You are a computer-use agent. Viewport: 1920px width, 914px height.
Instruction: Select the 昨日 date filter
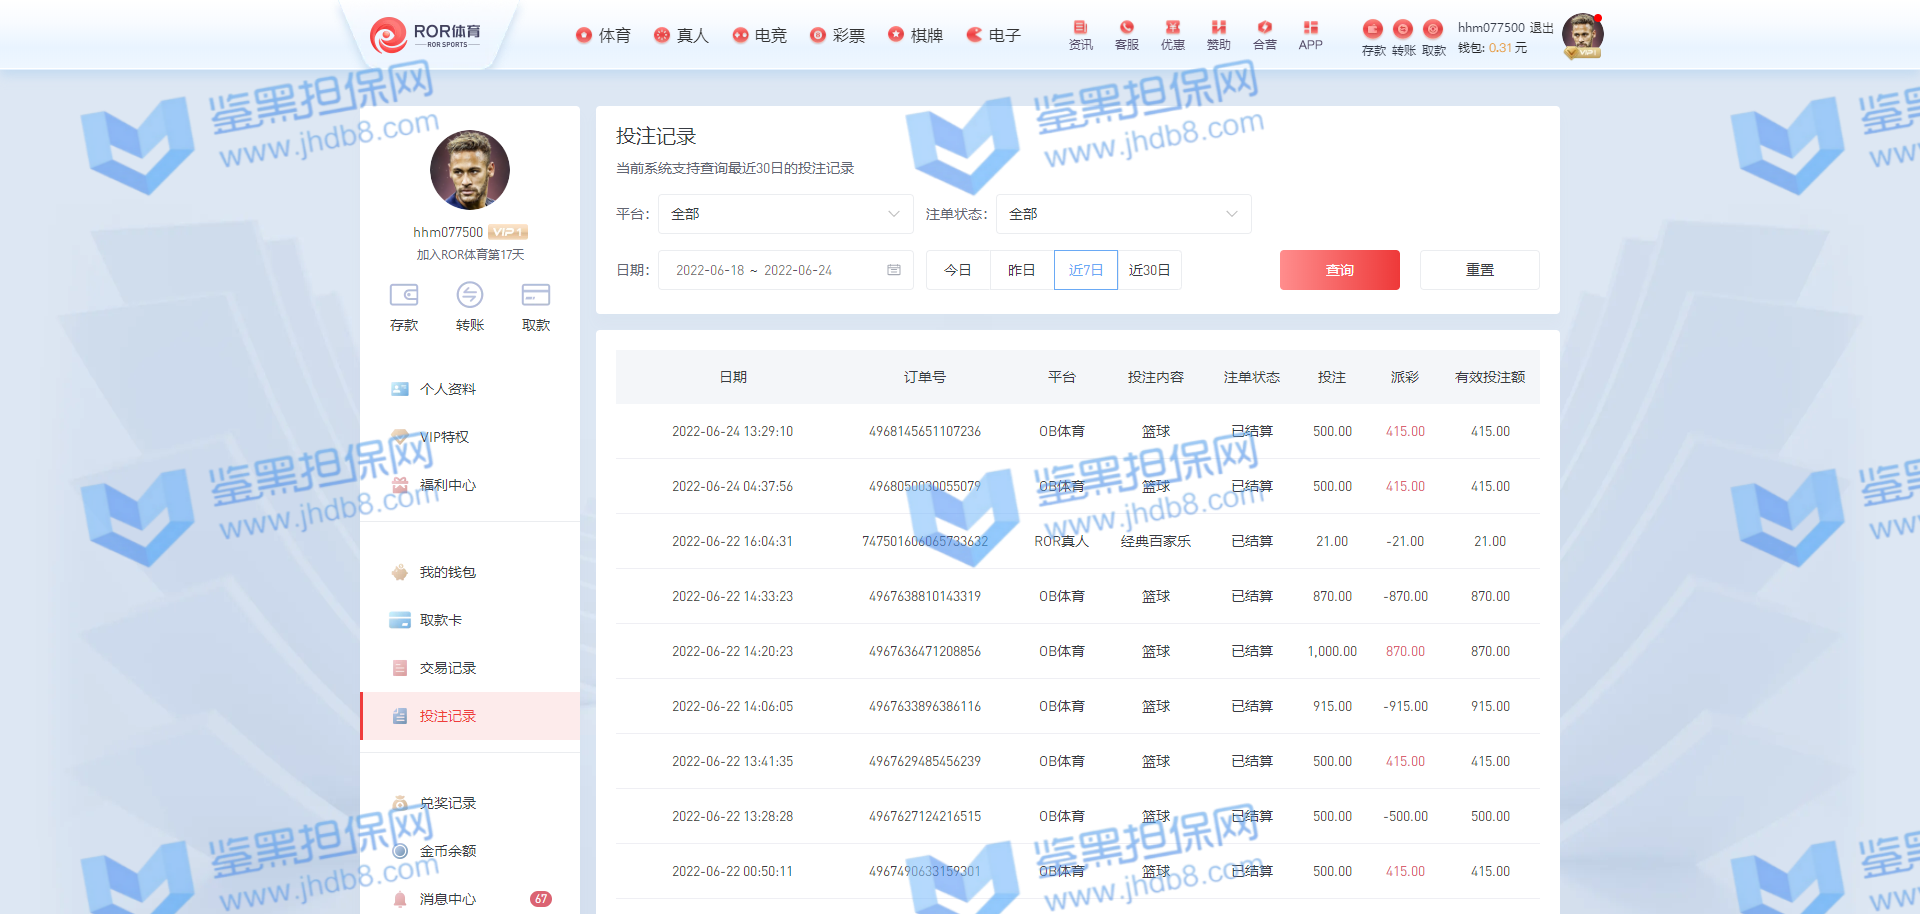(x=1021, y=270)
